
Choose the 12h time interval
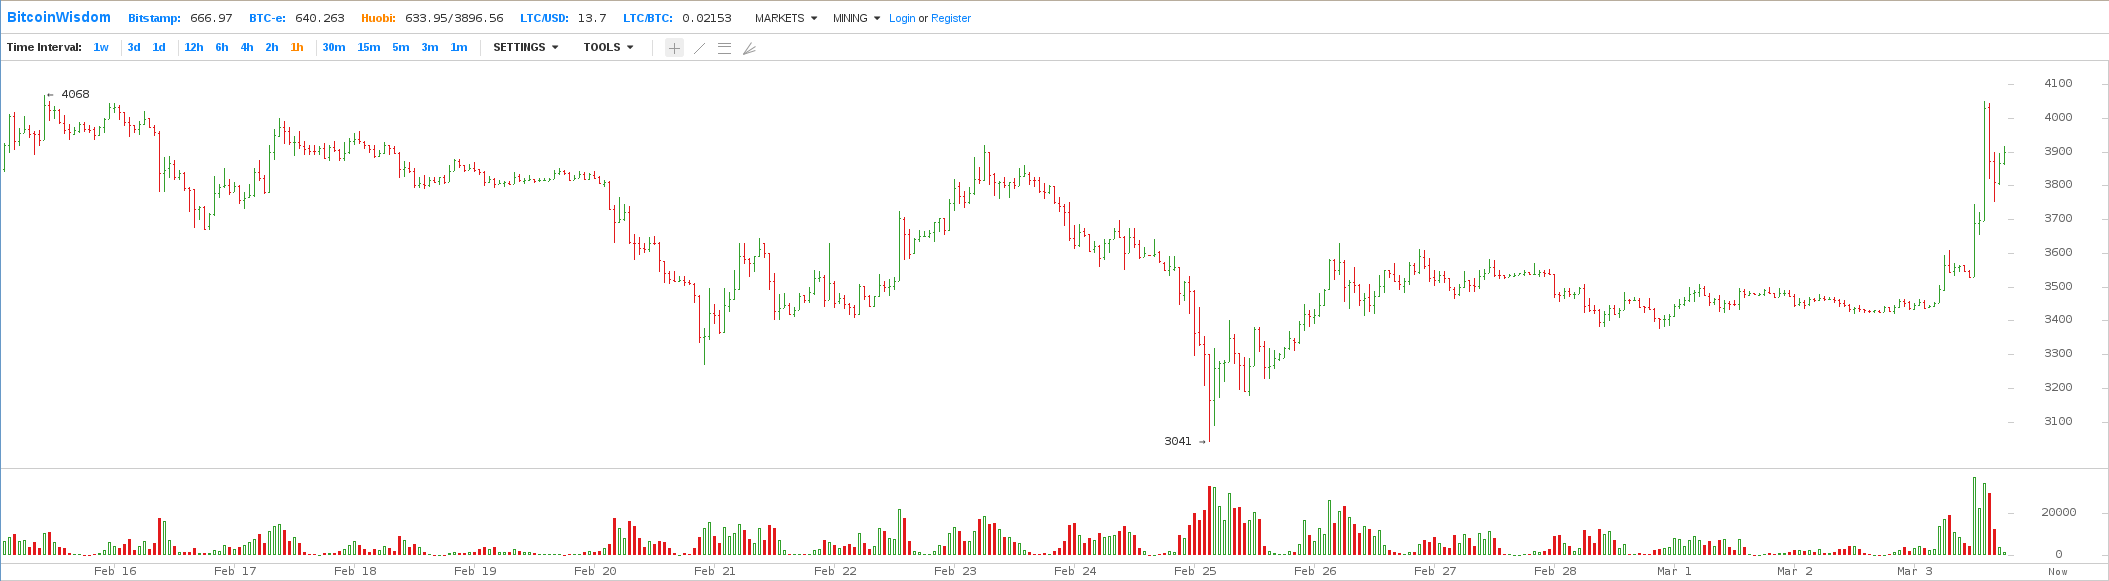pos(194,47)
